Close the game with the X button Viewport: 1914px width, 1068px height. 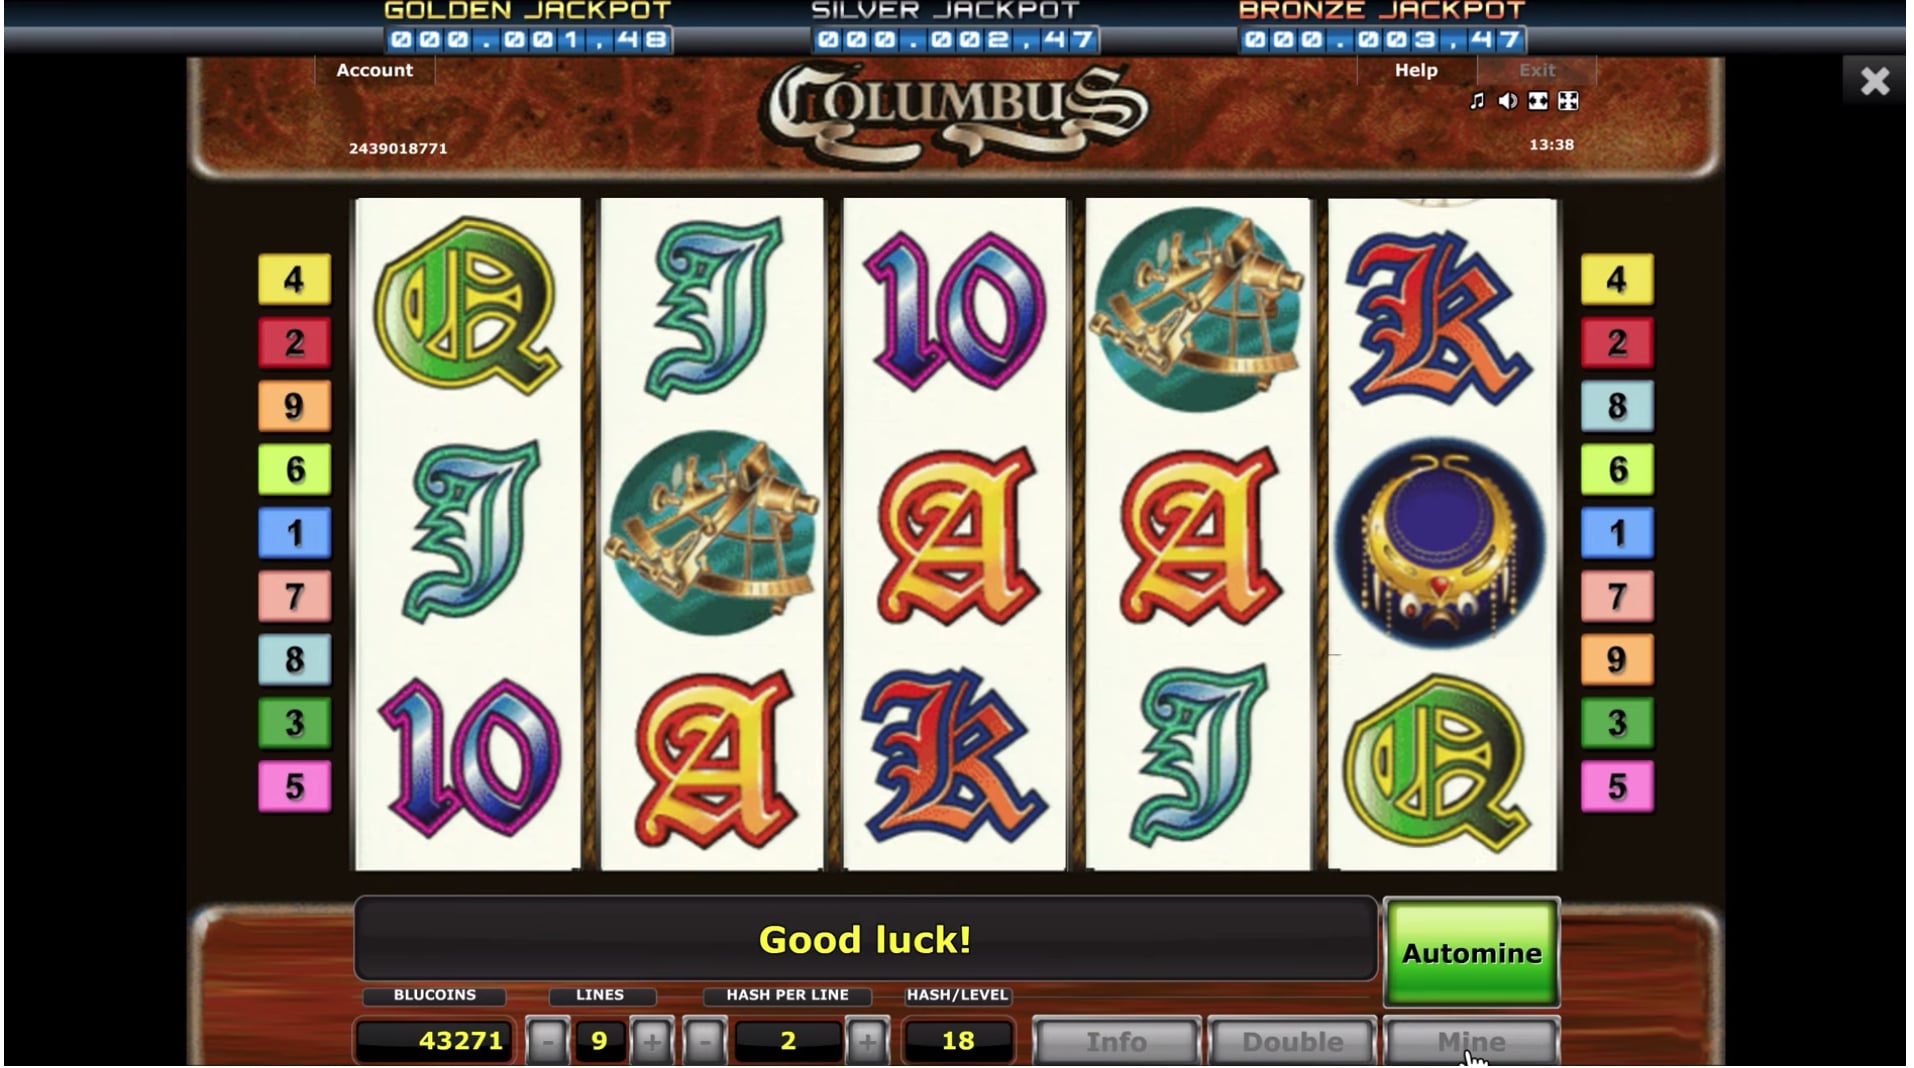[1874, 80]
